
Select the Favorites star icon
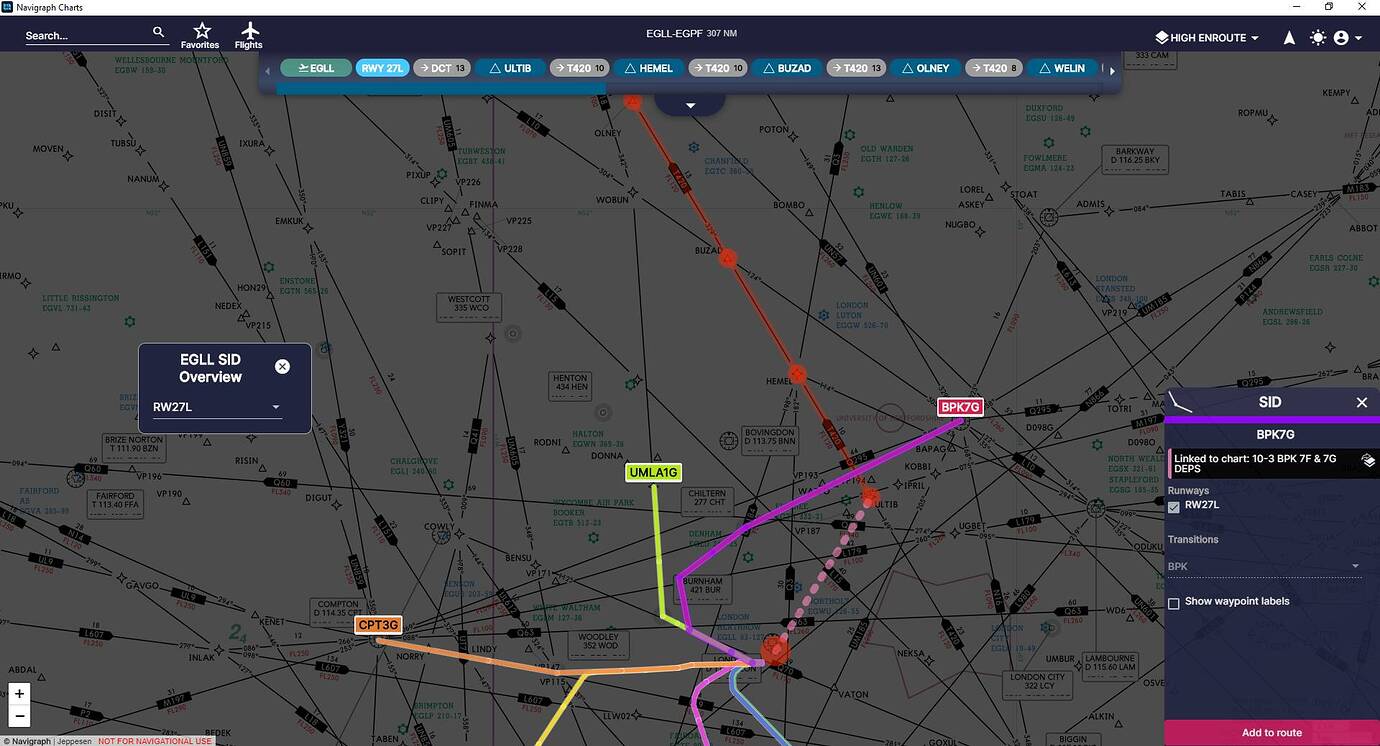[199, 34]
